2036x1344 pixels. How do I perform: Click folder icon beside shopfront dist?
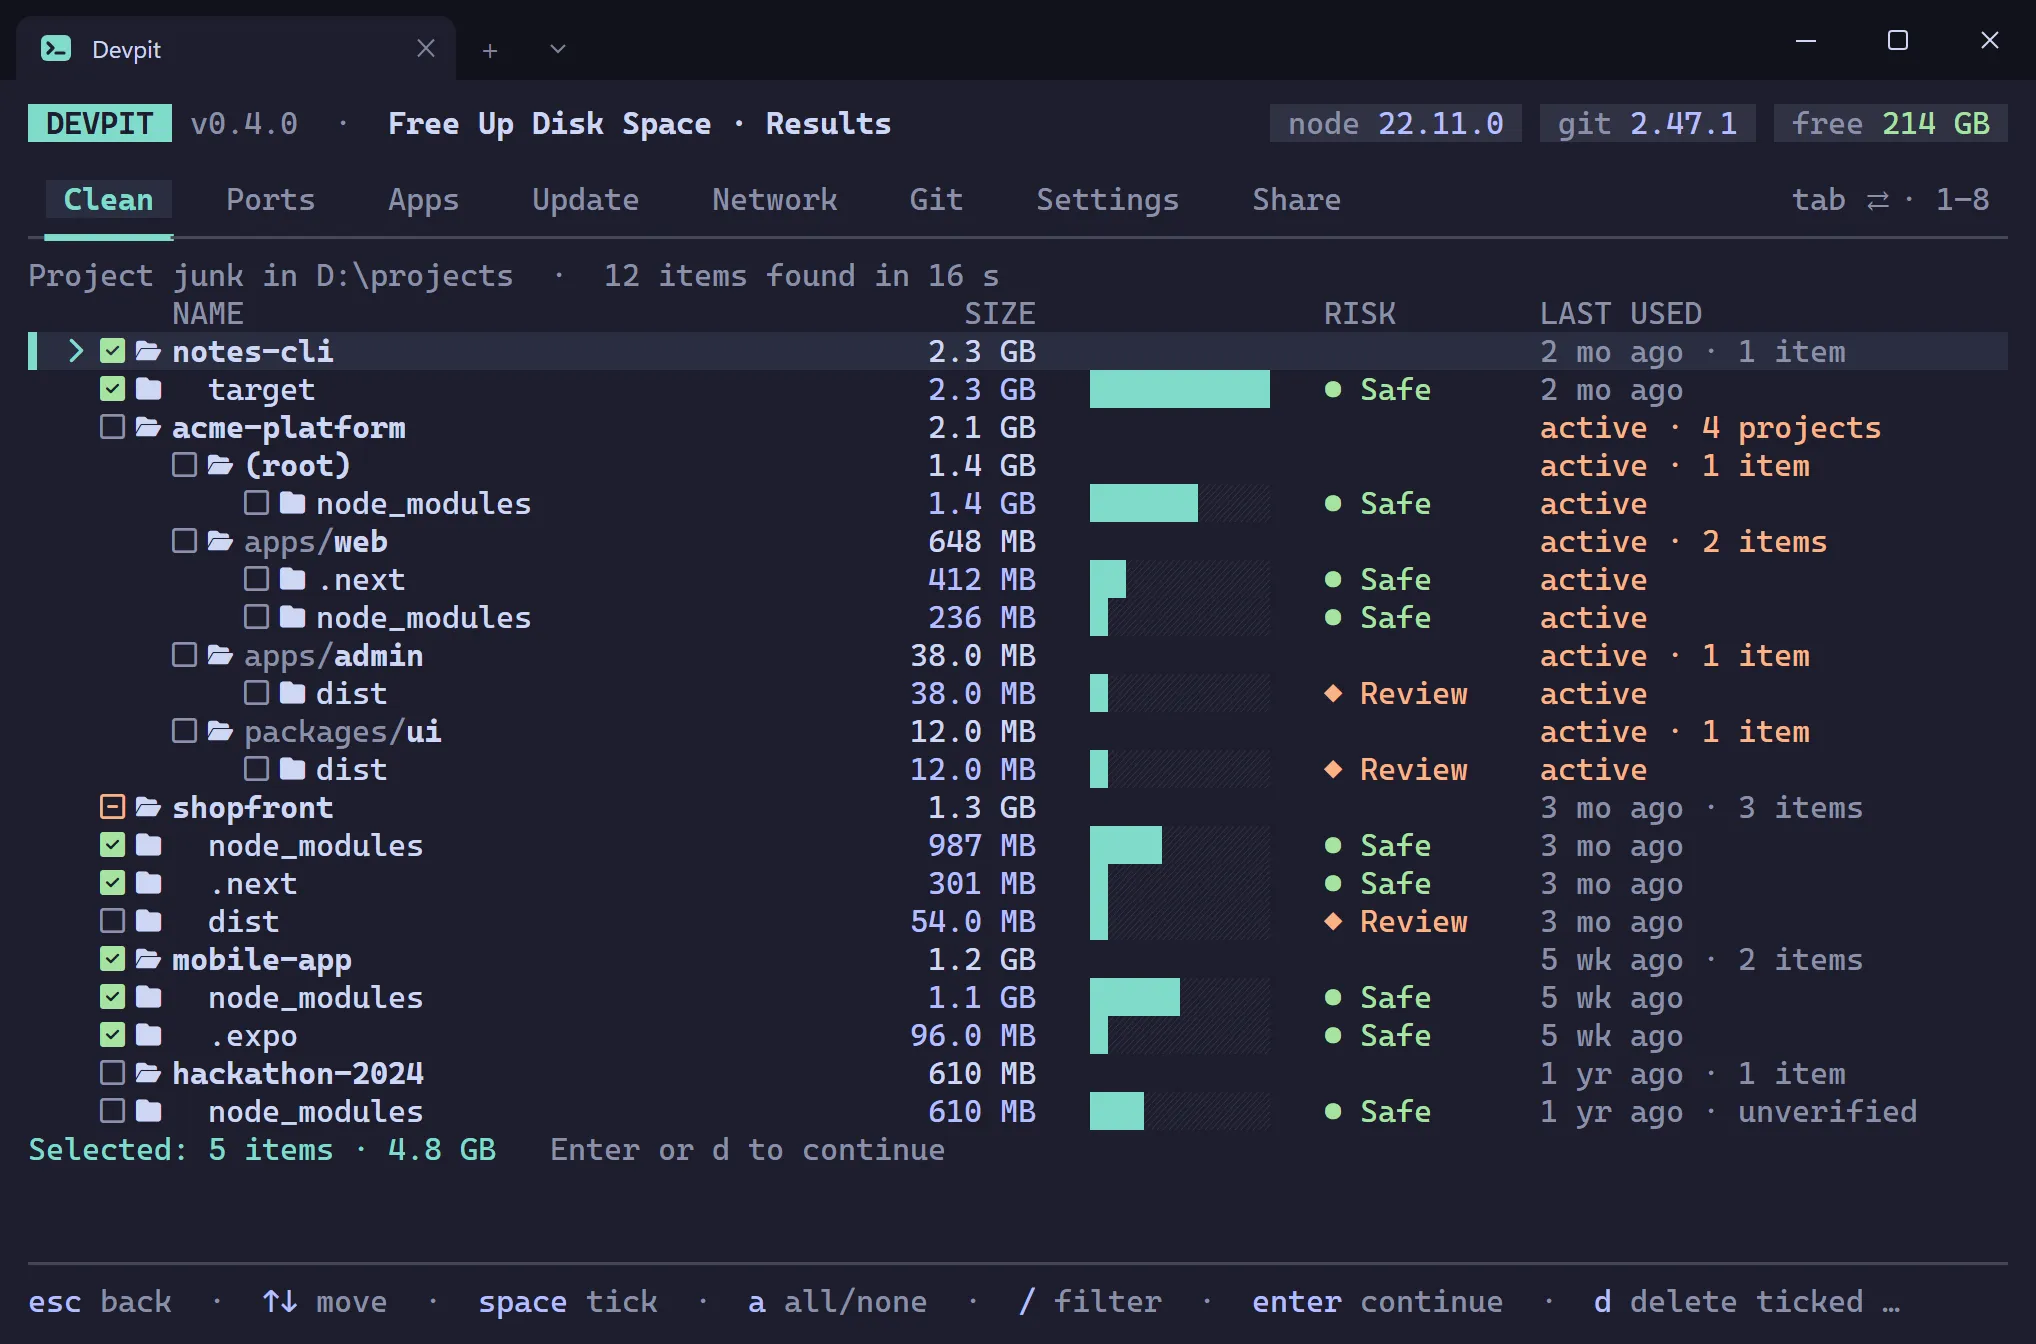pos(148,921)
